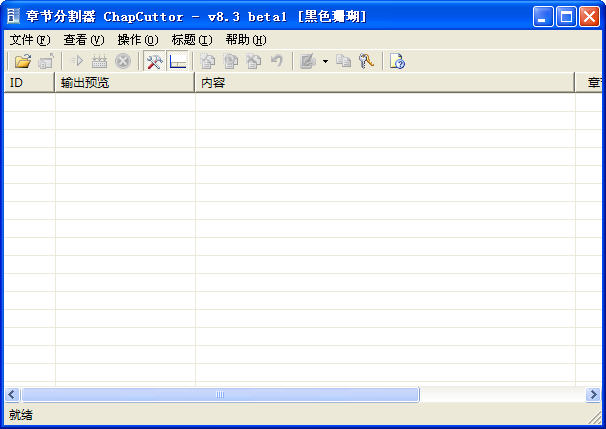Click the keys icon in the toolbar
Screen dimensions: 606x429
click(x=366, y=61)
